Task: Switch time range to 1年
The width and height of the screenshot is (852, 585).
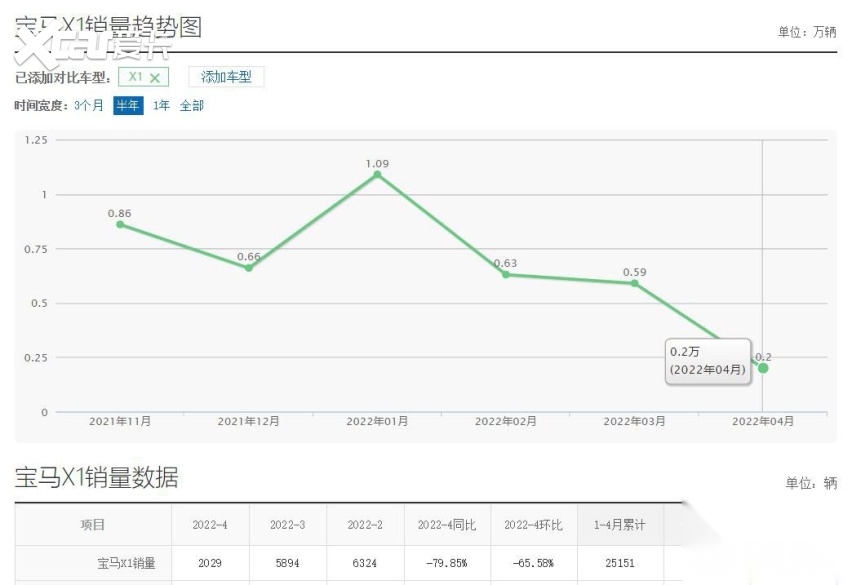Action: tap(161, 105)
